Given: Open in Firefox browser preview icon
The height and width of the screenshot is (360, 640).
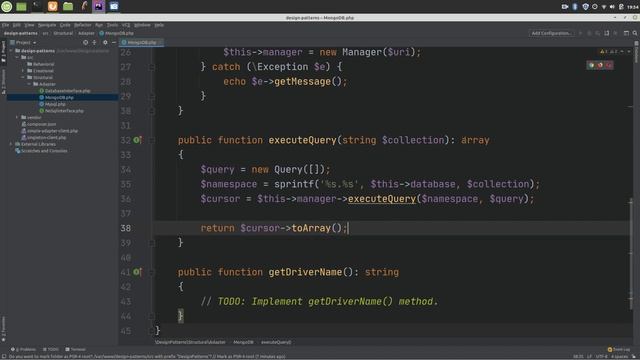Looking at the screenshot, I should click(600, 65).
